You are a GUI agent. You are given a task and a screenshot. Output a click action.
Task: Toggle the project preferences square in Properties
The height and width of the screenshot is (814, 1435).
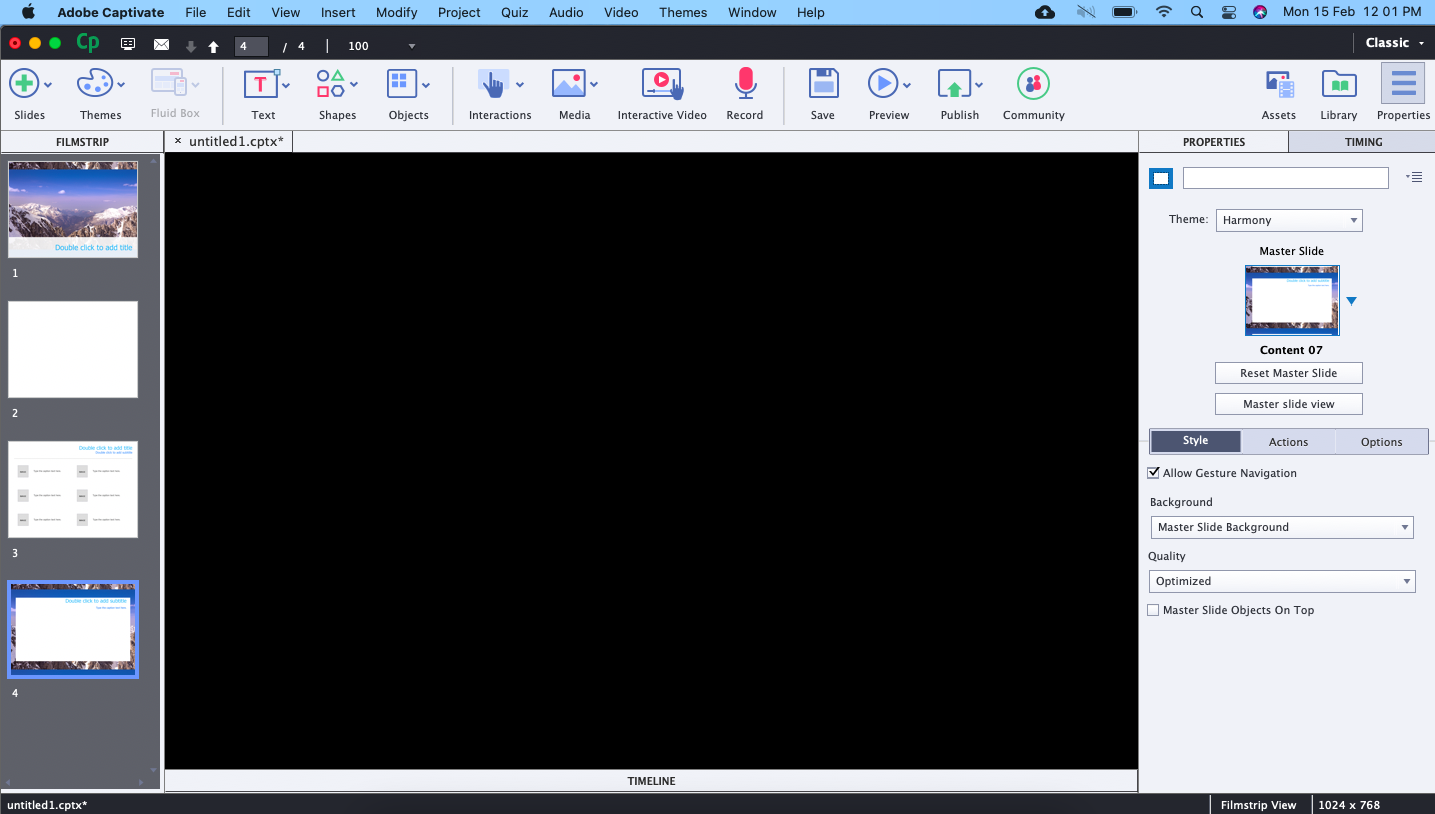tap(1161, 178)
